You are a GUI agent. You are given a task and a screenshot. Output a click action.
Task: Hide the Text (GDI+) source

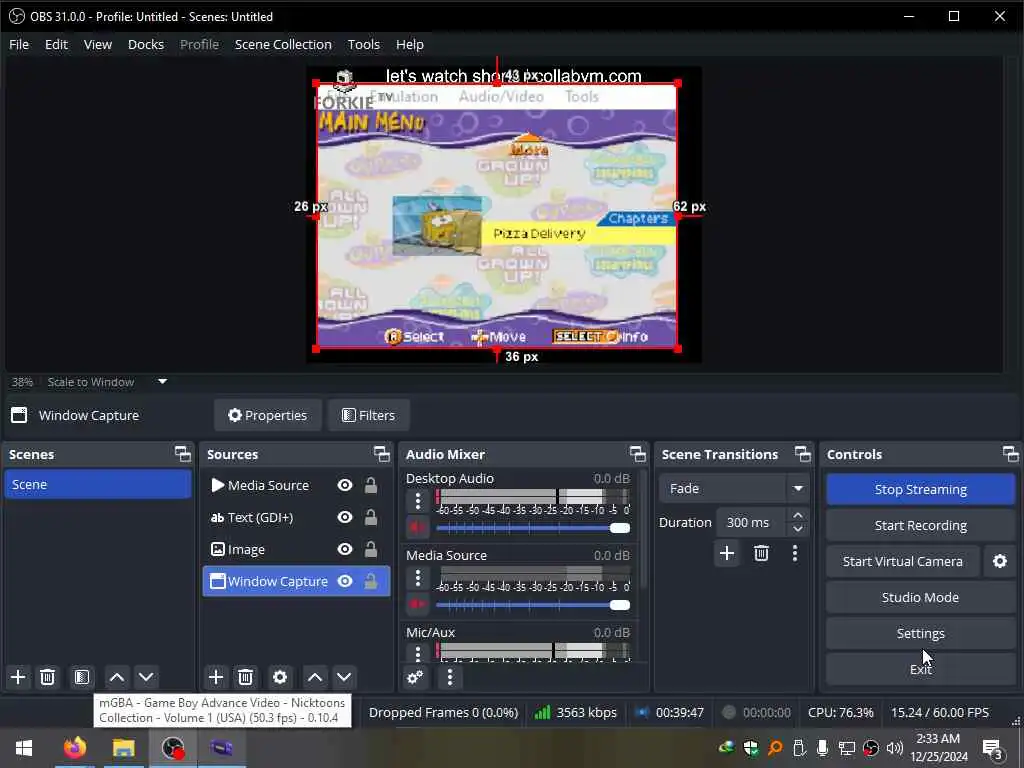[345, 517]
